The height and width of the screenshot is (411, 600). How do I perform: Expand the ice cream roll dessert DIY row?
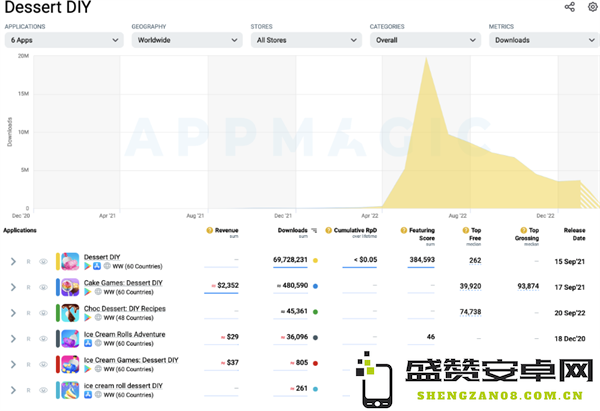tap(13, 390)
